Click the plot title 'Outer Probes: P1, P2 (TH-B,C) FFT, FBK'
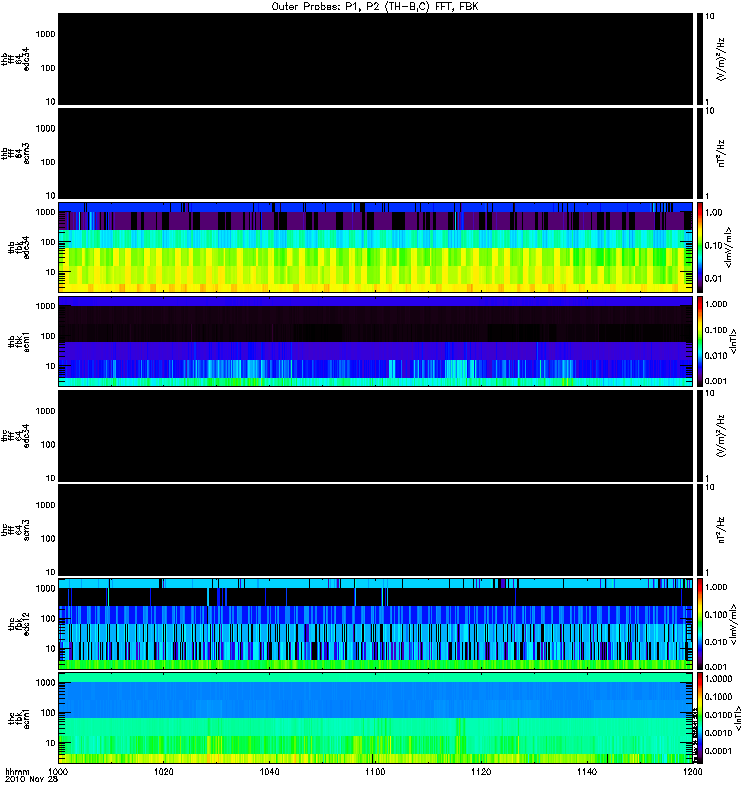 pos(374,6)
